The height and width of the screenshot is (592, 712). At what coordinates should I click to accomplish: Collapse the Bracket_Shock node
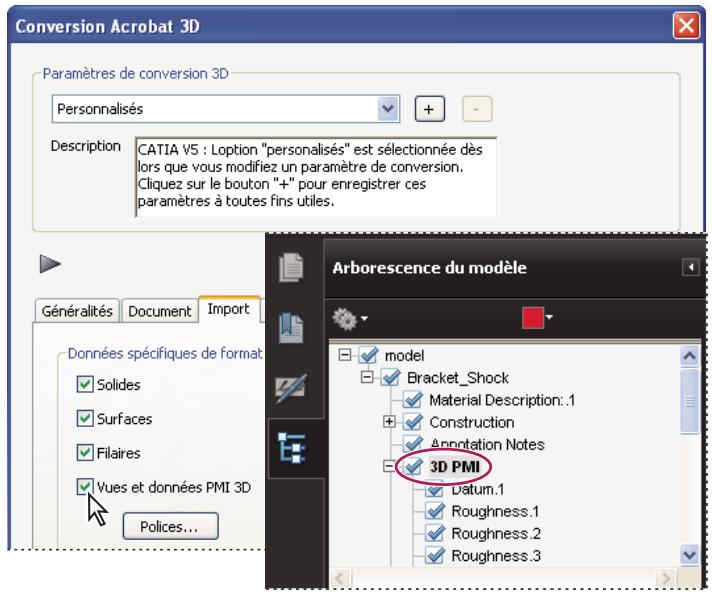point(367,377)
